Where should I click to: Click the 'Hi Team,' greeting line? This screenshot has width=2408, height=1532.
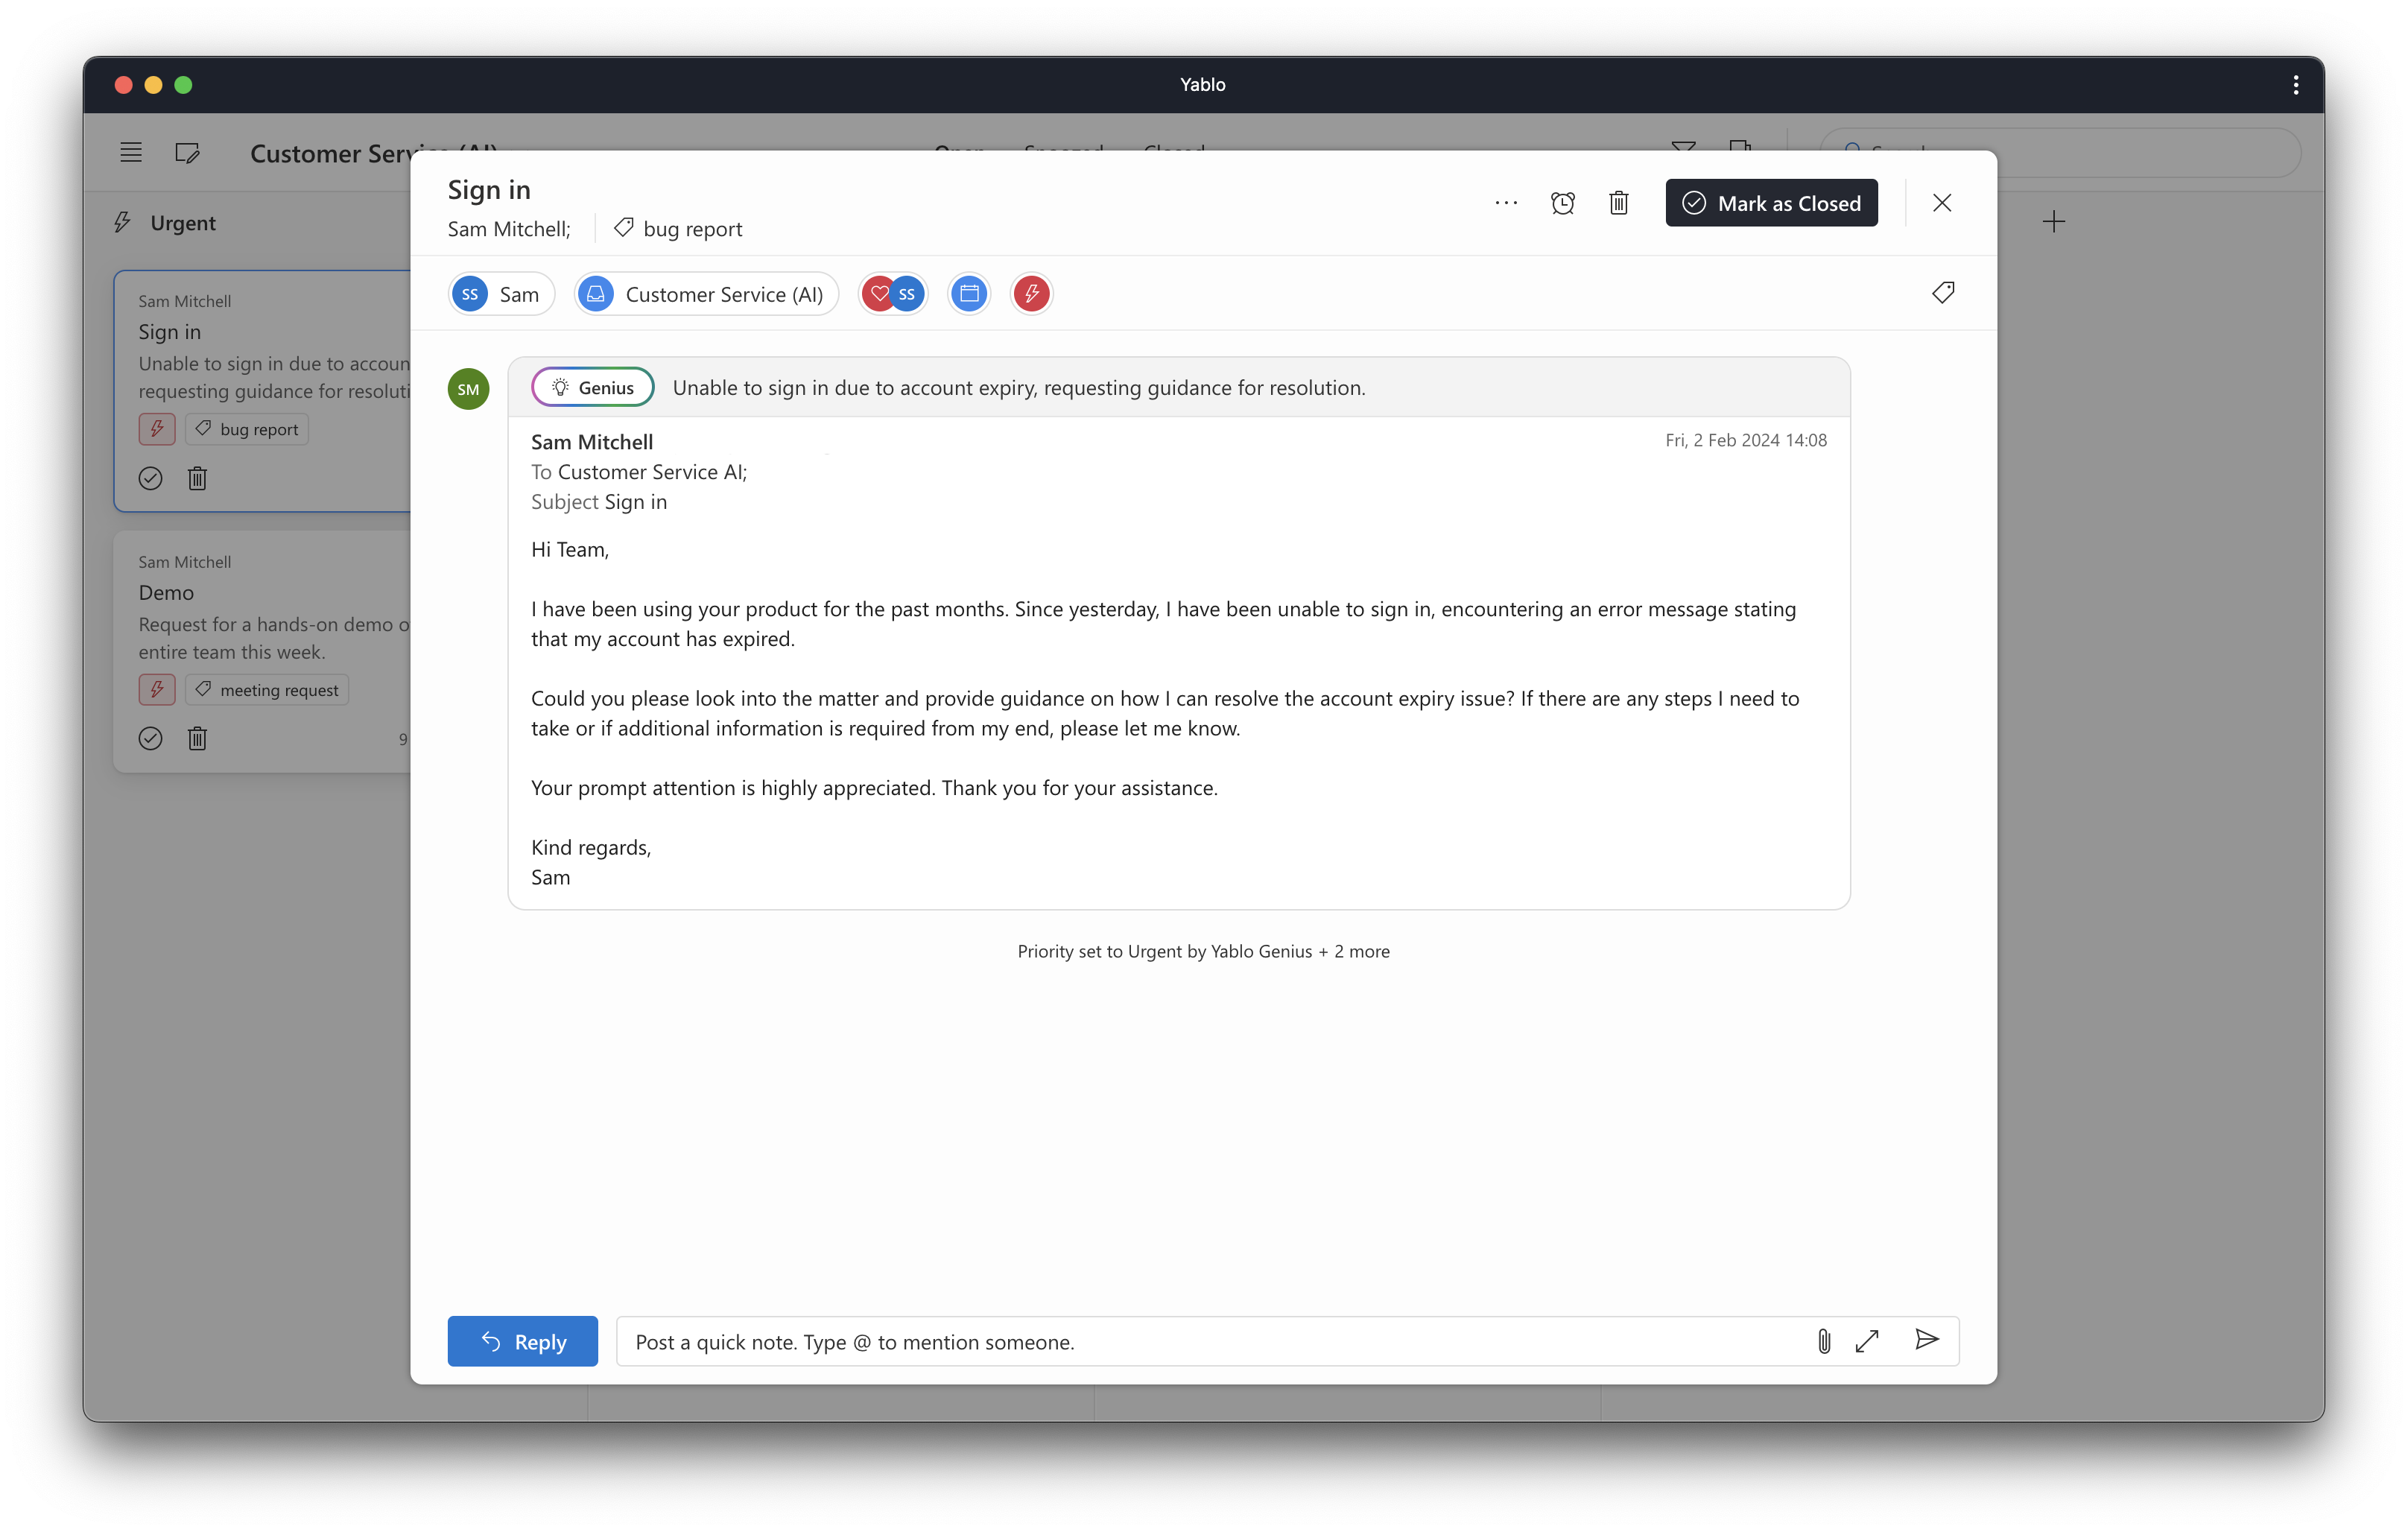(x=570, y=549)
